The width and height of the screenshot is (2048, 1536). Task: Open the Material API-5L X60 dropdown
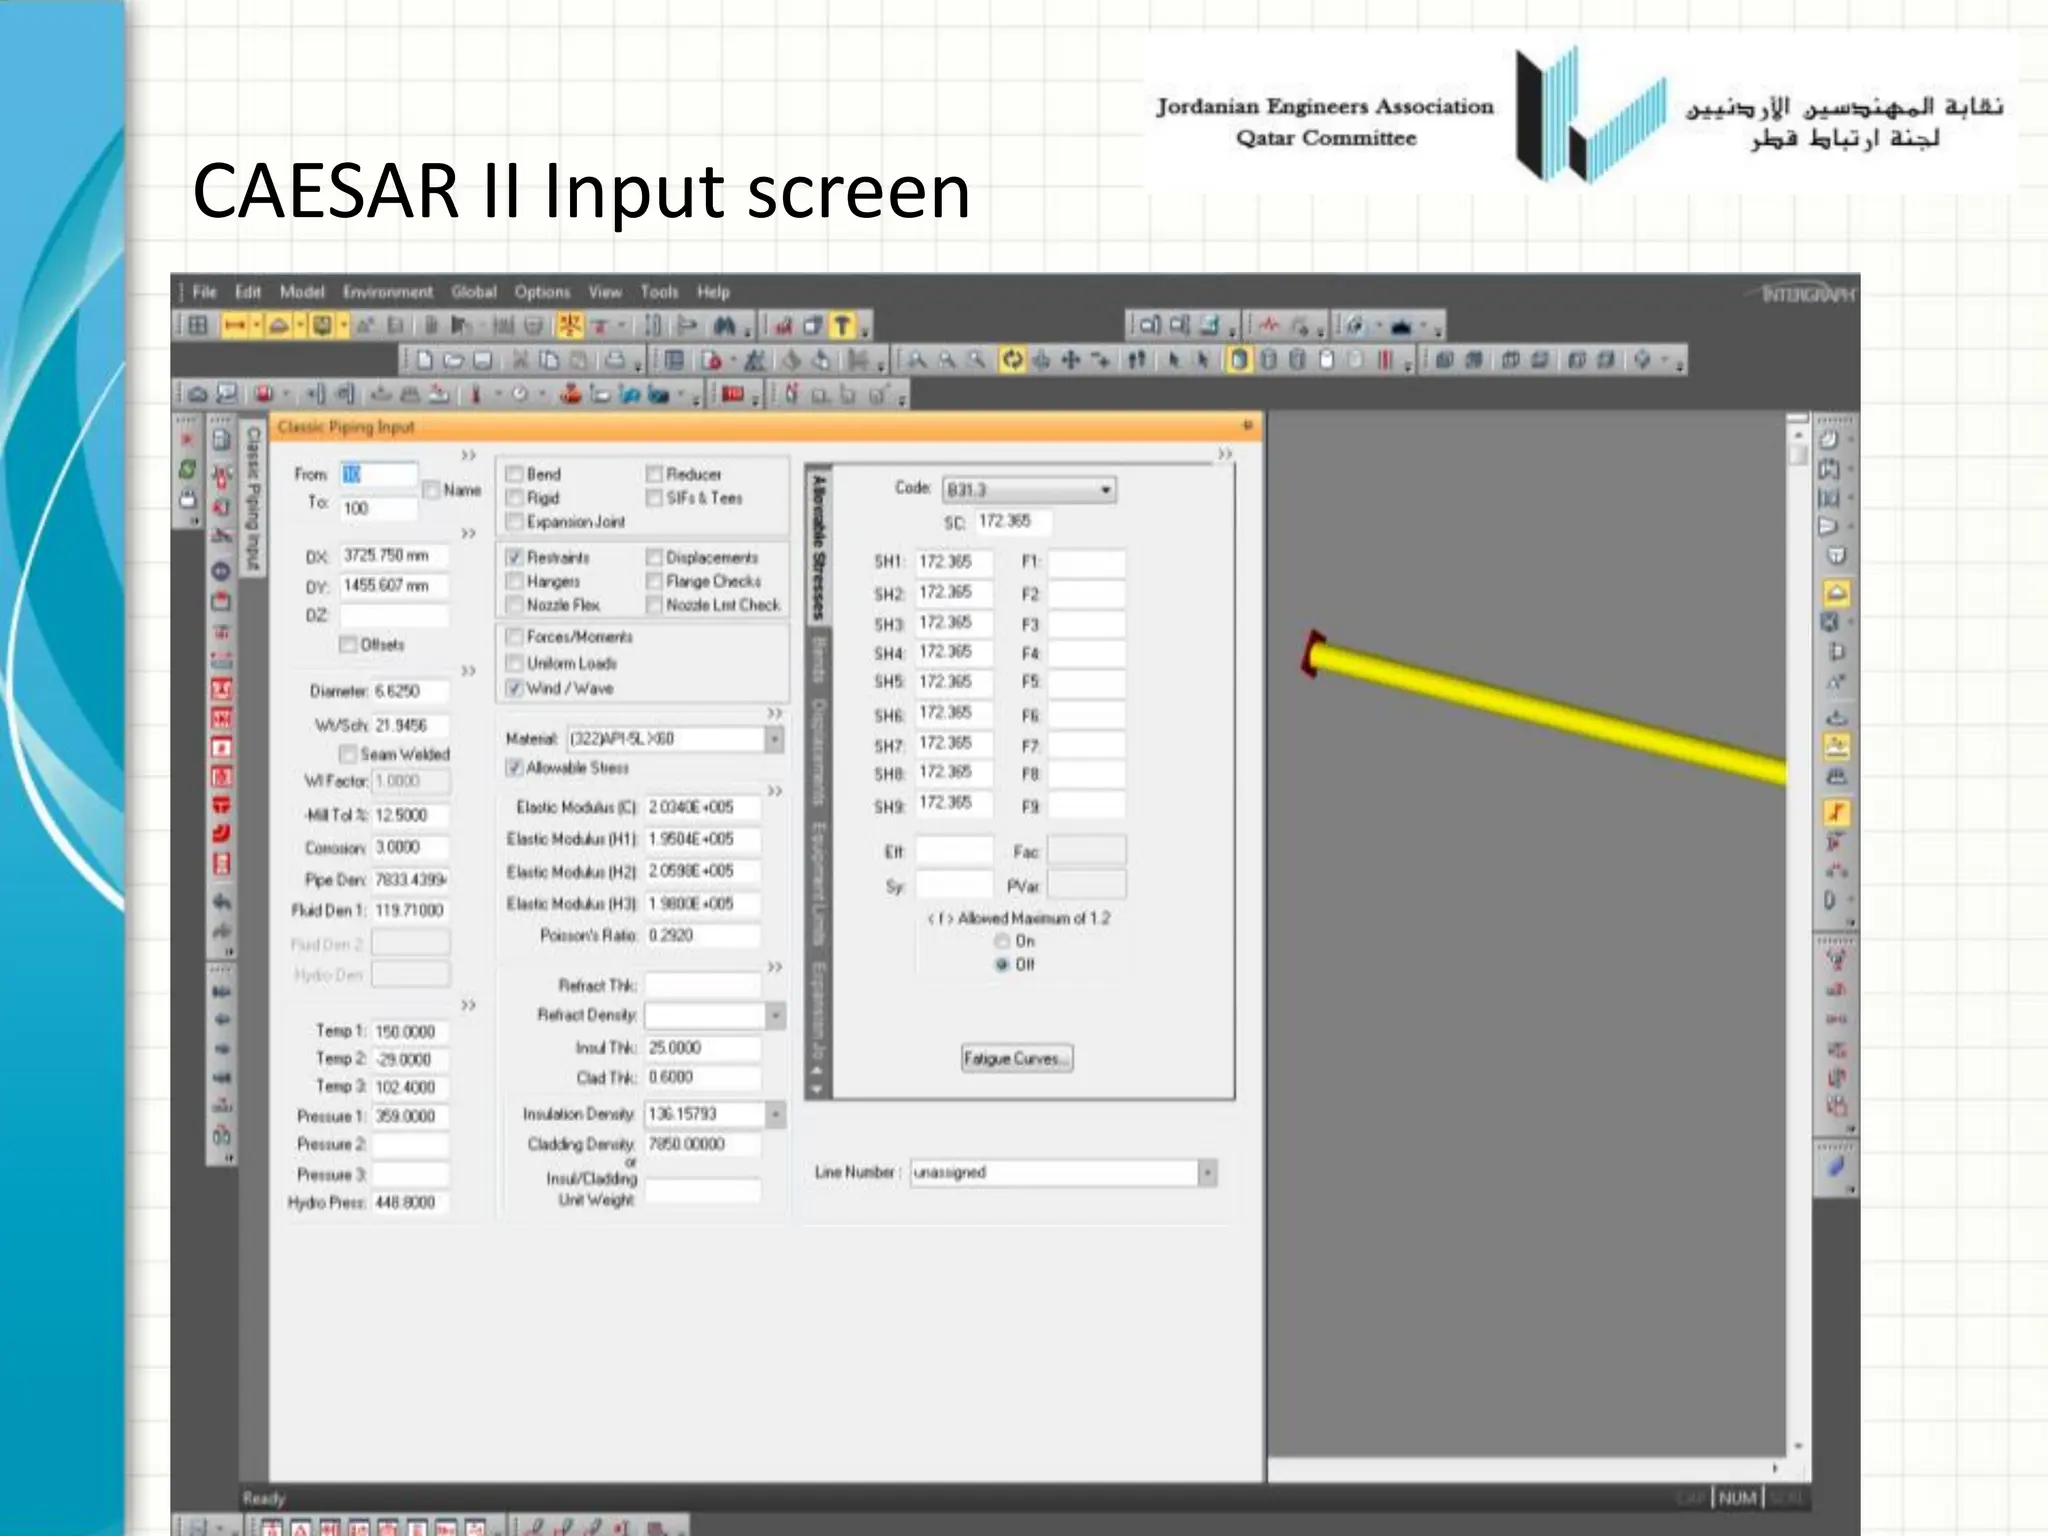775,739
